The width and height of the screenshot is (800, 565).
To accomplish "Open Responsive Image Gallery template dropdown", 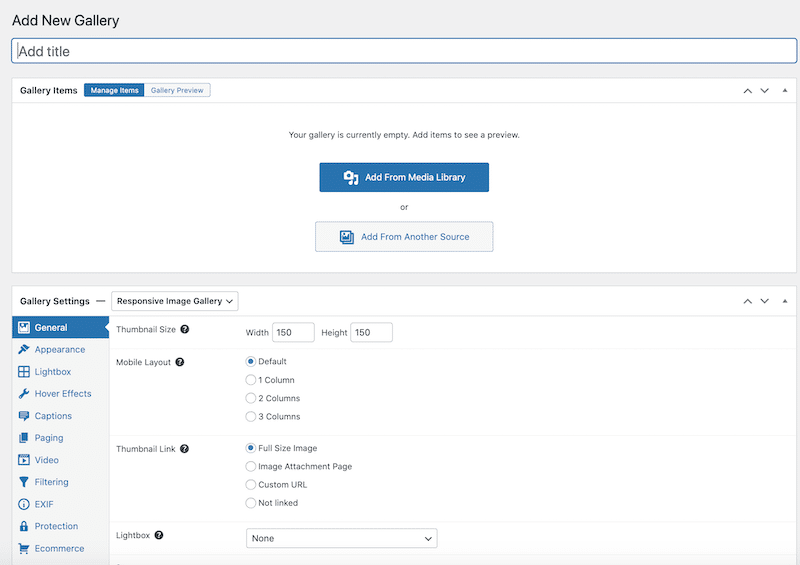I will [x=174, y=301].
